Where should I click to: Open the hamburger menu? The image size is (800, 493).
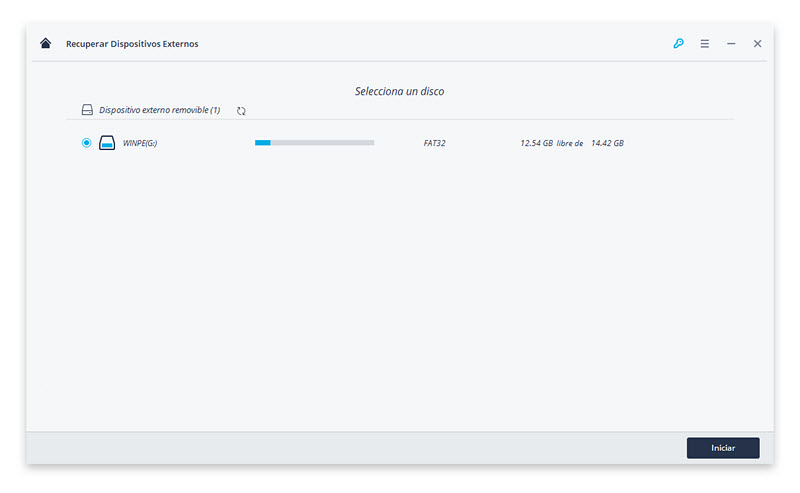pos(705,44)
